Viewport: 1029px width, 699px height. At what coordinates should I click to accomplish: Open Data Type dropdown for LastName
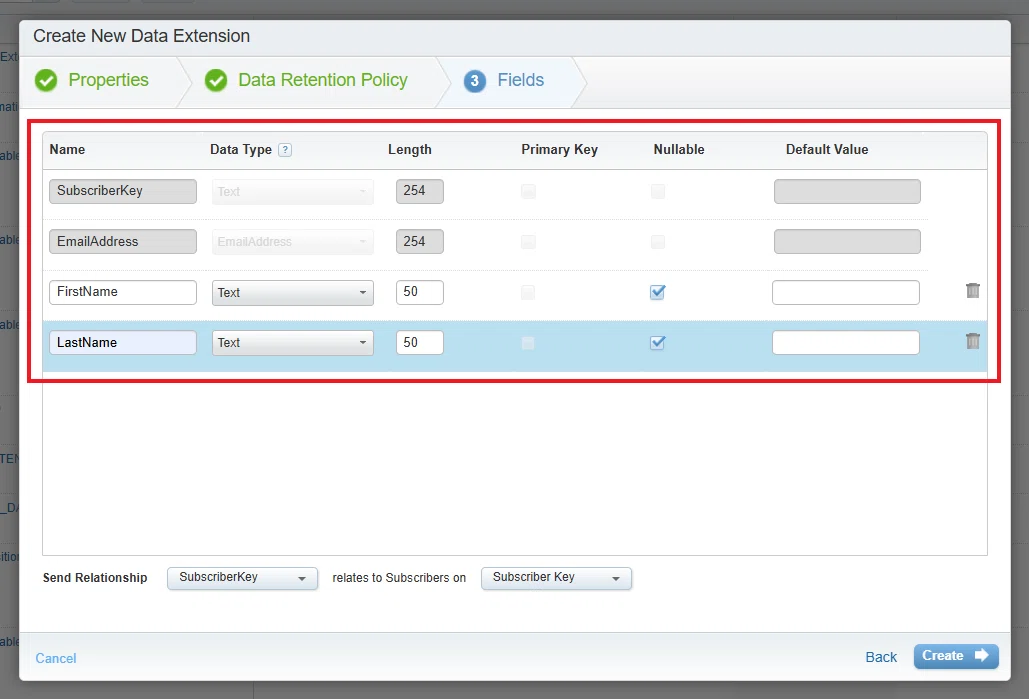point(293,343)
